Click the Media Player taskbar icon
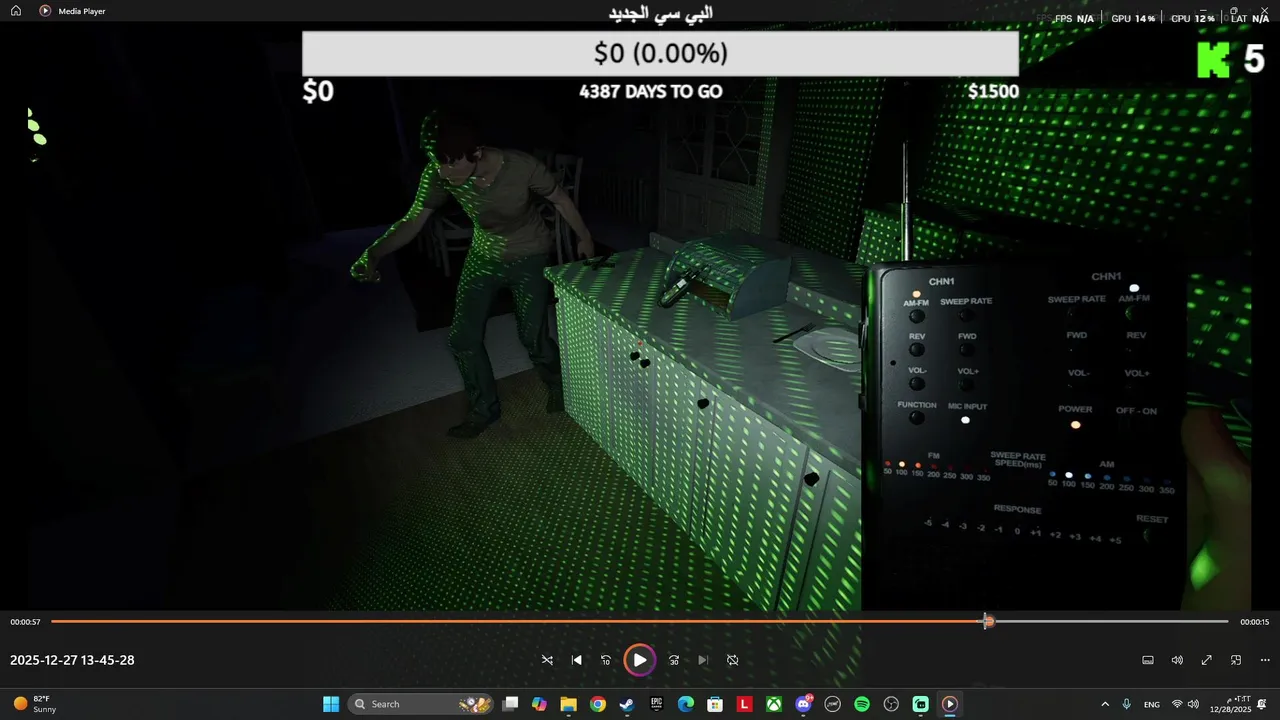The image size is (1280, 720). (x=950, y=704)
